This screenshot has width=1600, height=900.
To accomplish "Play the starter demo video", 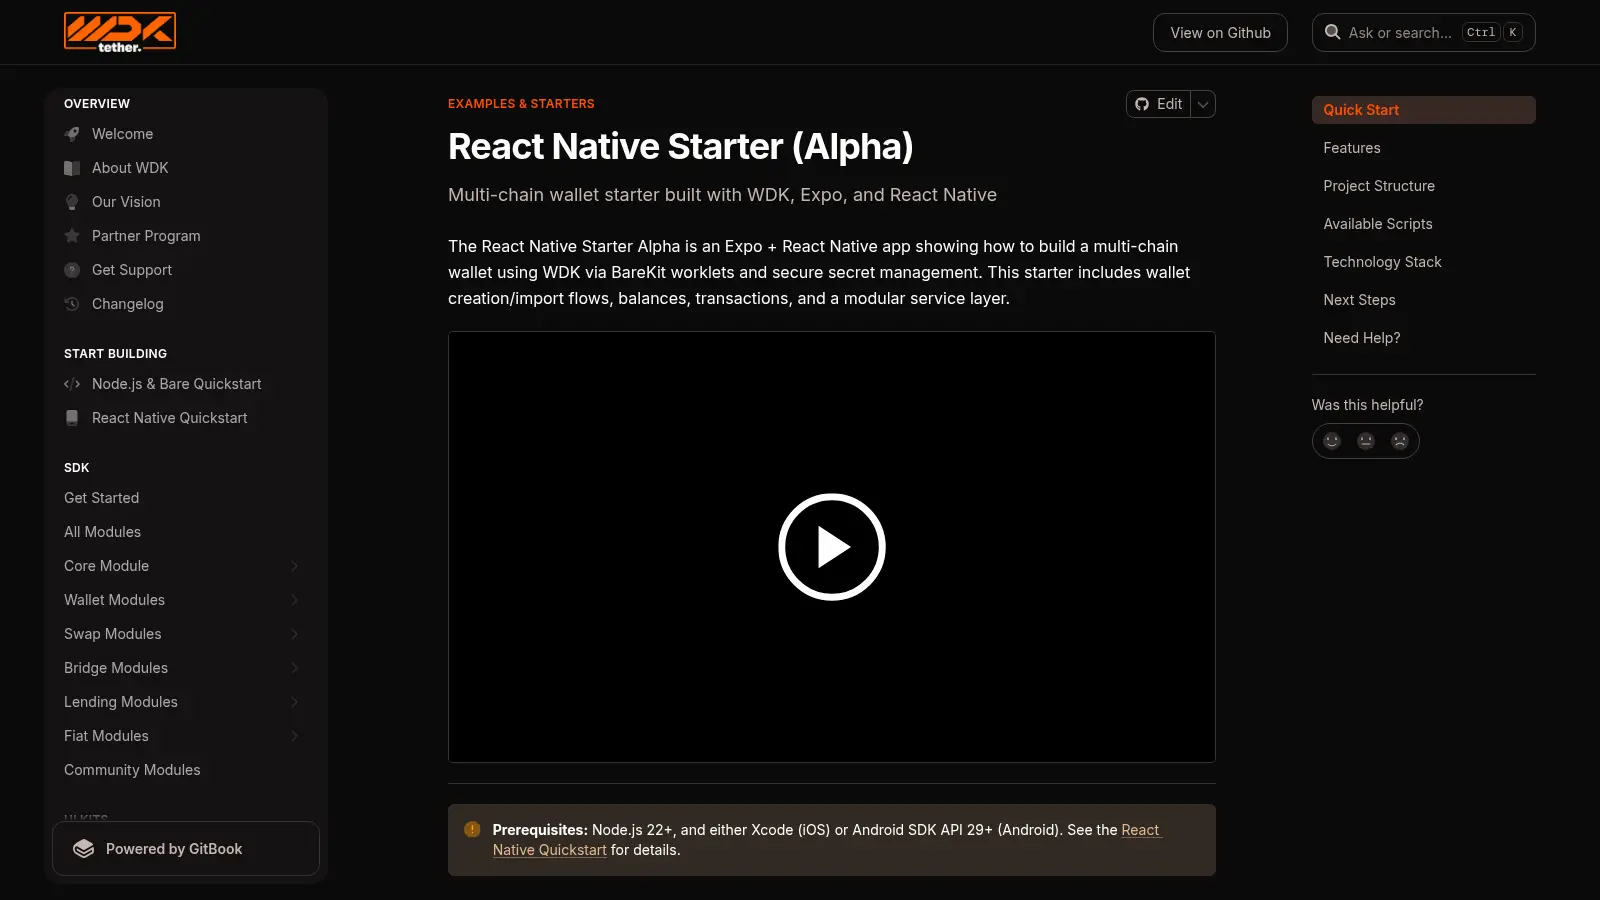I will (832, 547).
